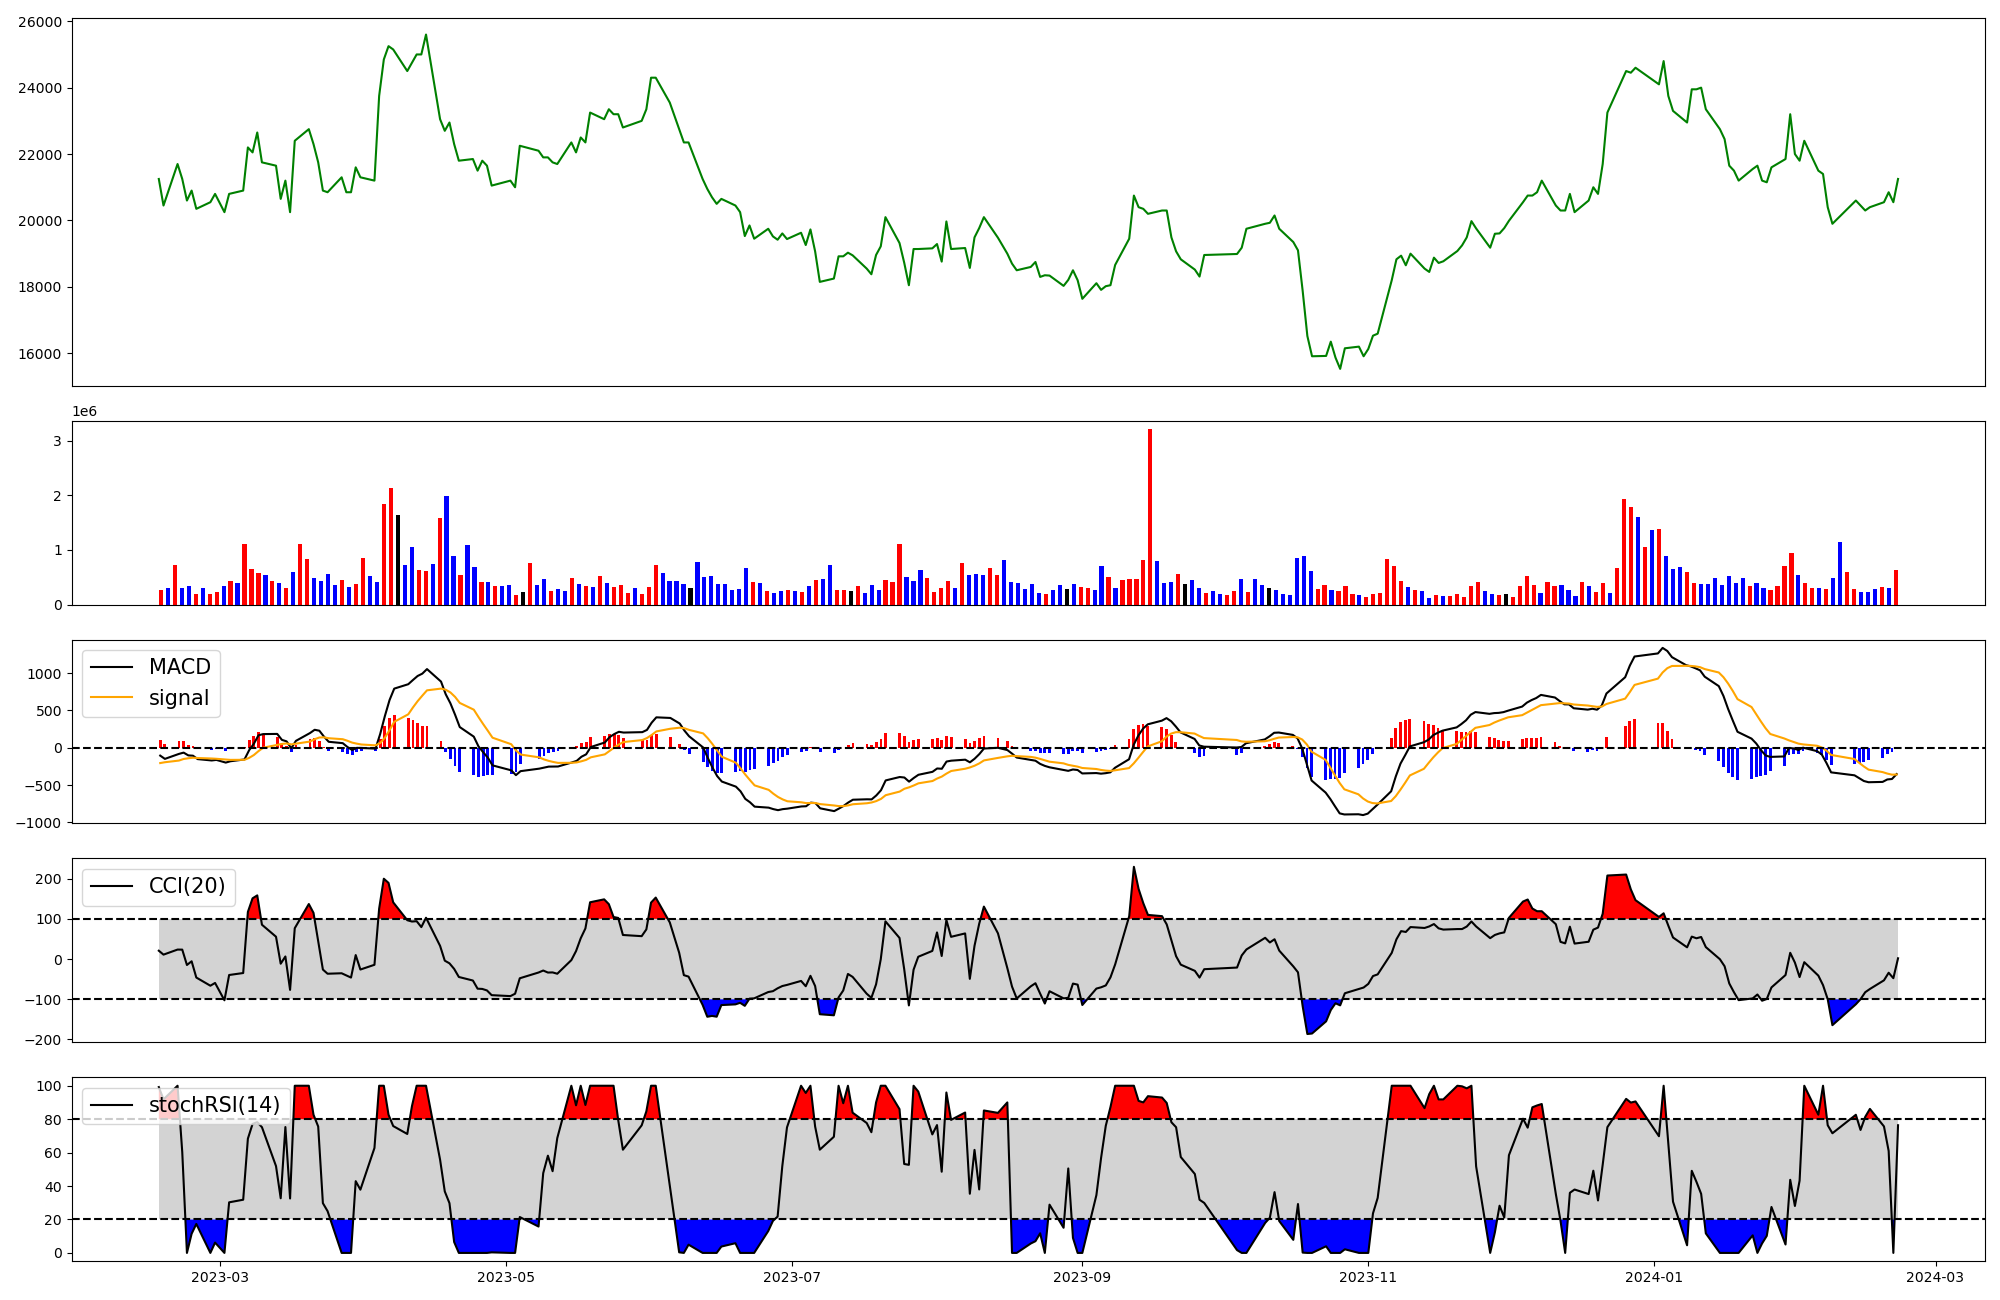Click the highest peak of green price line
2000x1300 pixels.
(426, 36)
